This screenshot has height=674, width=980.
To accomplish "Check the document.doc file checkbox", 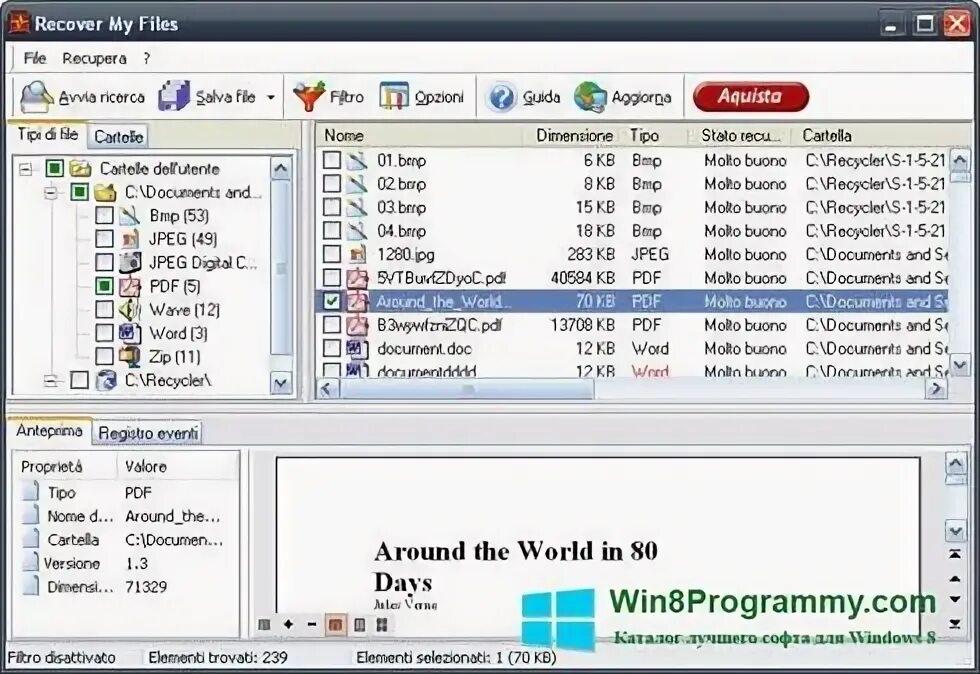I will click(x=332, y=348).
